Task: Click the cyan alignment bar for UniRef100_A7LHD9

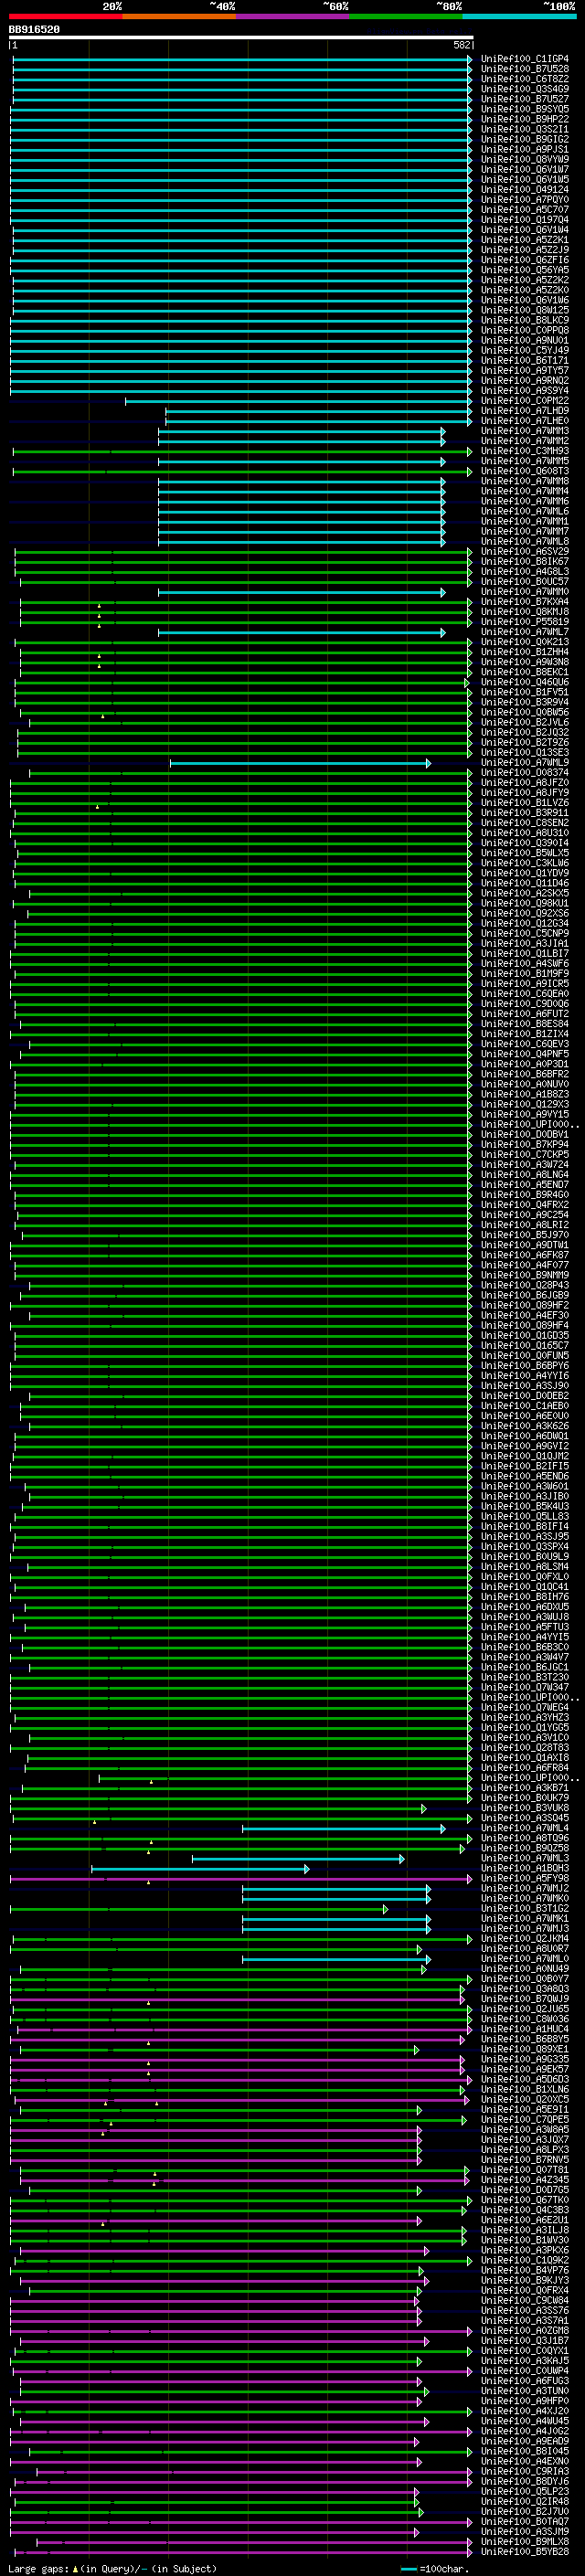Action: 318,411
